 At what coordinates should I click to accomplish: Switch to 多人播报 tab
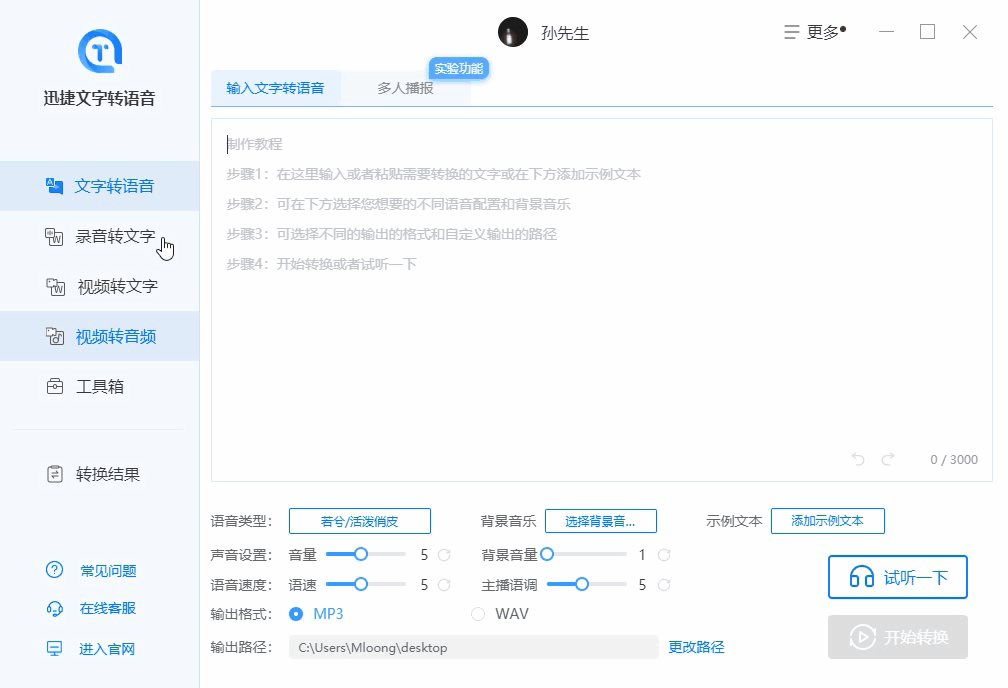[x=406, y=88]
